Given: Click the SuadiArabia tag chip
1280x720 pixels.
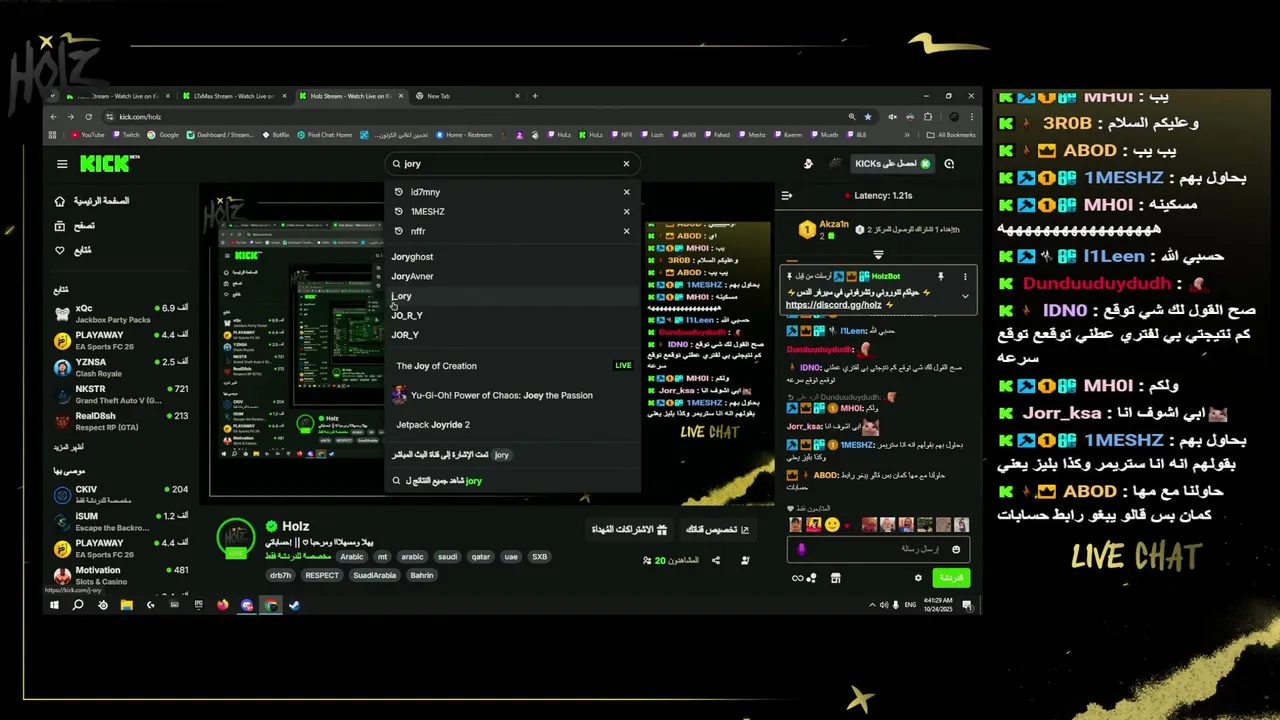Looking at the screenshot, I should click(375, 575).
